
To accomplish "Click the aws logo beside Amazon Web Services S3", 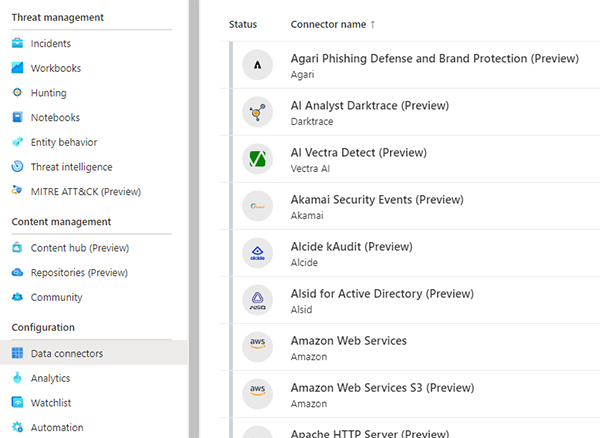I will 258,394.
